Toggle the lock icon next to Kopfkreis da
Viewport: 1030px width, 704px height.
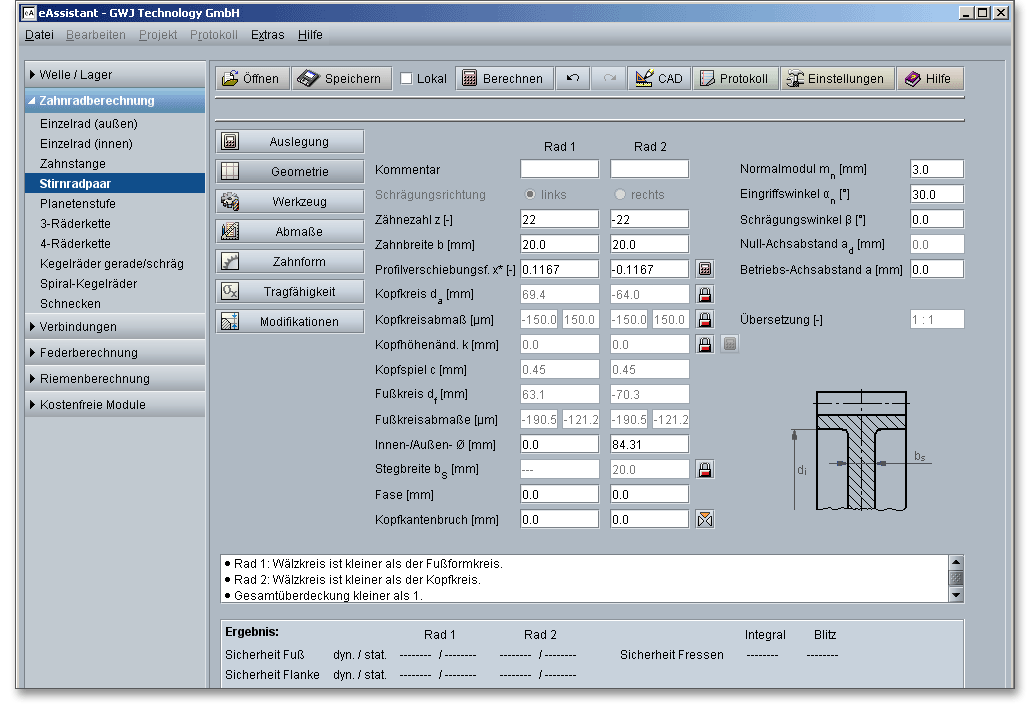point(705,294)
